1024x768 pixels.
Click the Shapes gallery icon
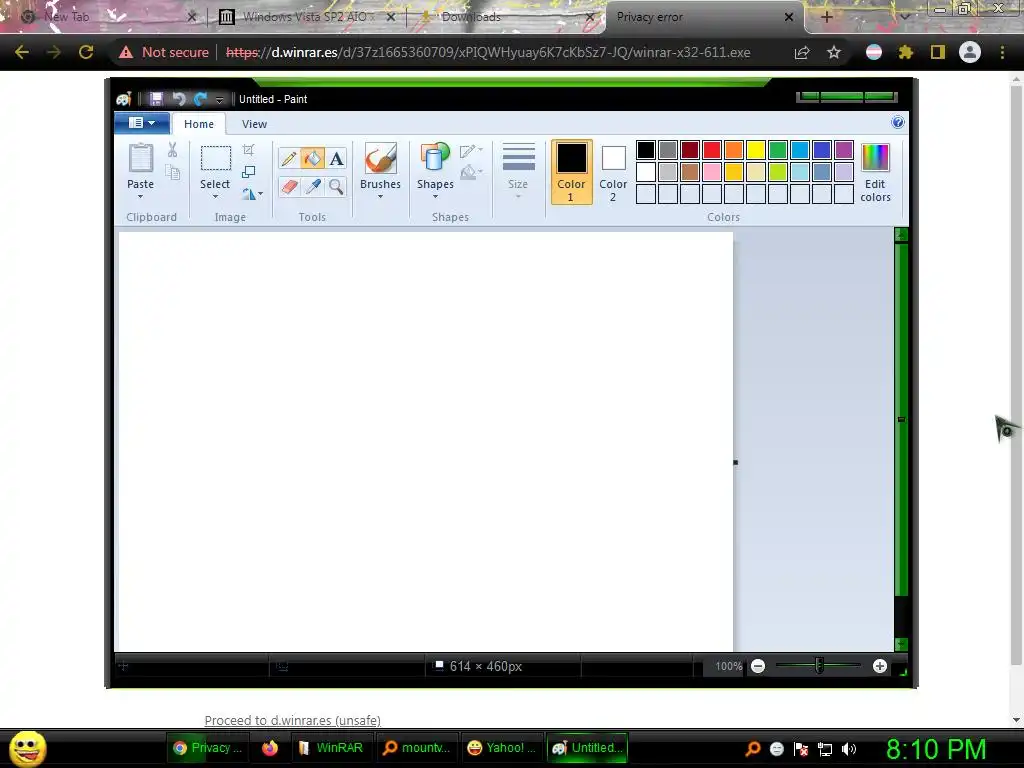tap(435, 157)
